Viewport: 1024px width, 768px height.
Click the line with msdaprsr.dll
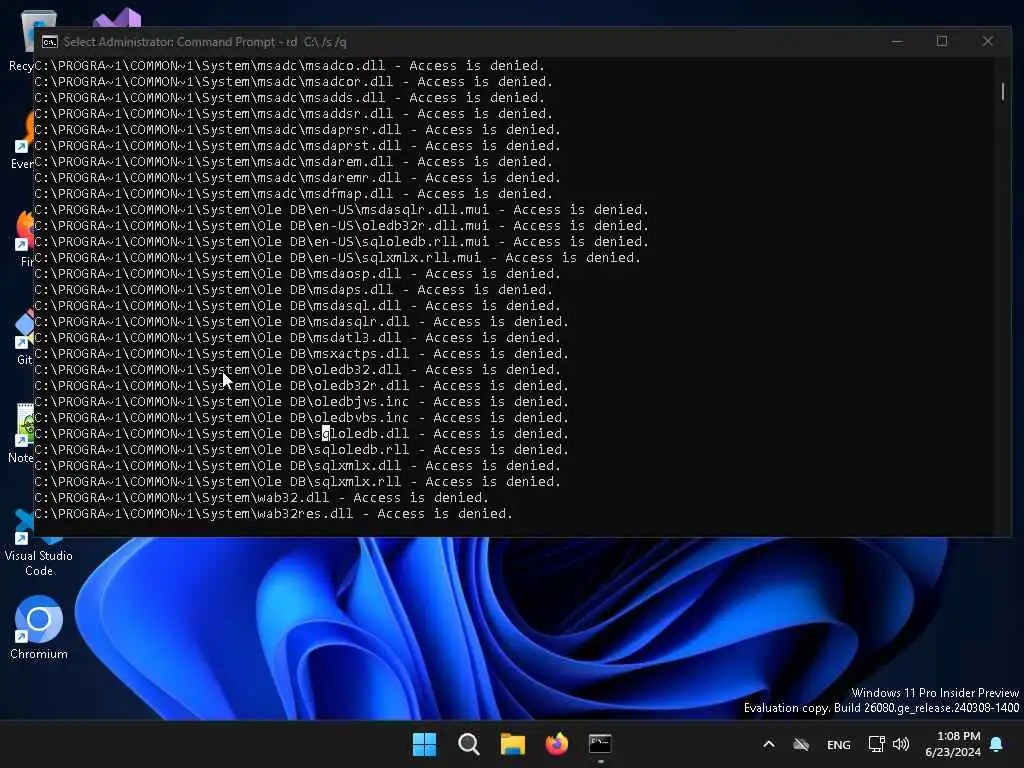pyautogui.click(x=297, y=129)
